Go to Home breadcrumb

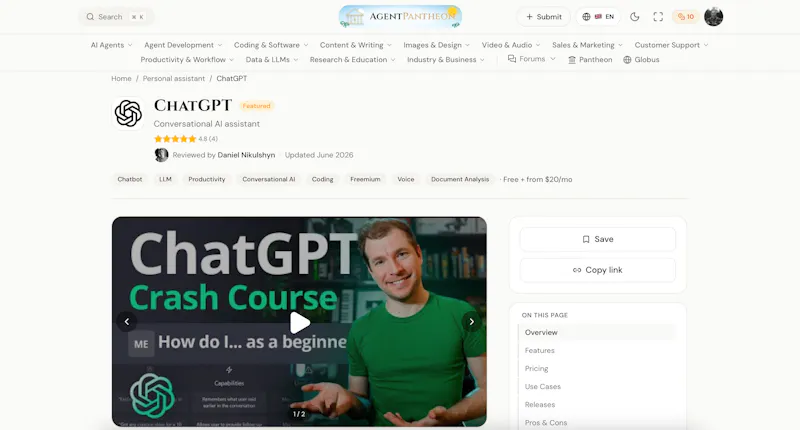tap(121, 79)
